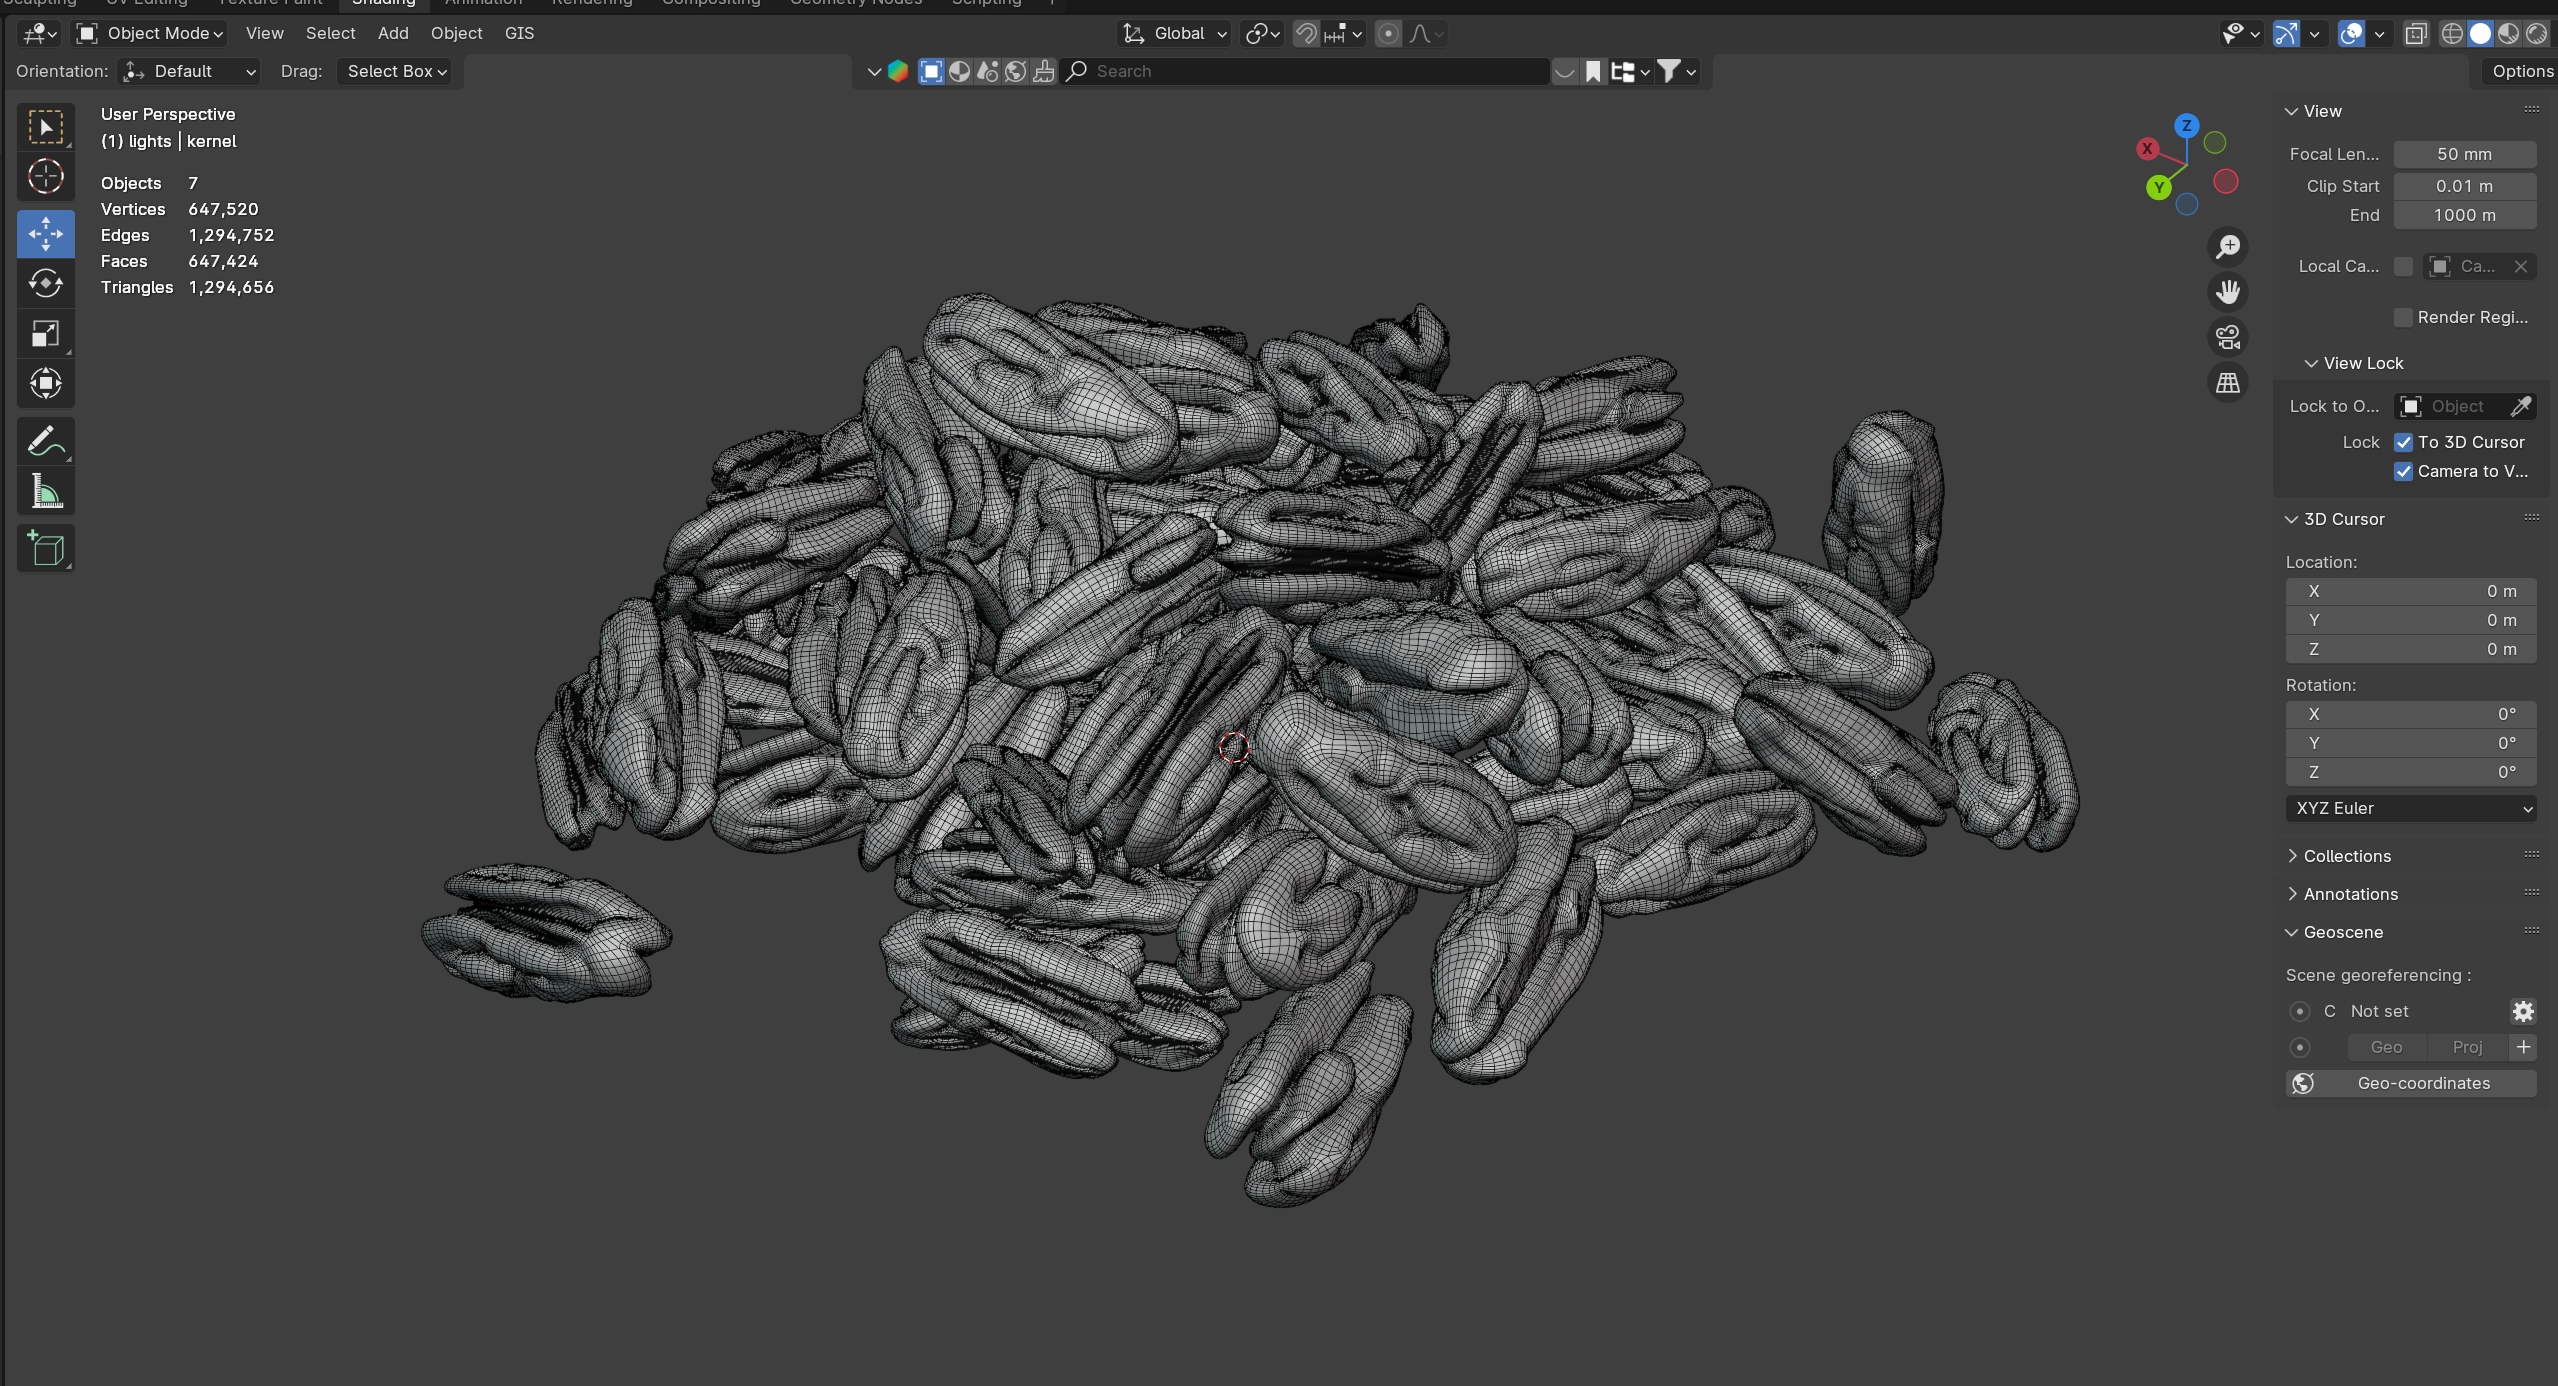Expand the Collections panel
Image resolution: width=2558 pixels, height=1386 pixels.
pos(2346,856)
